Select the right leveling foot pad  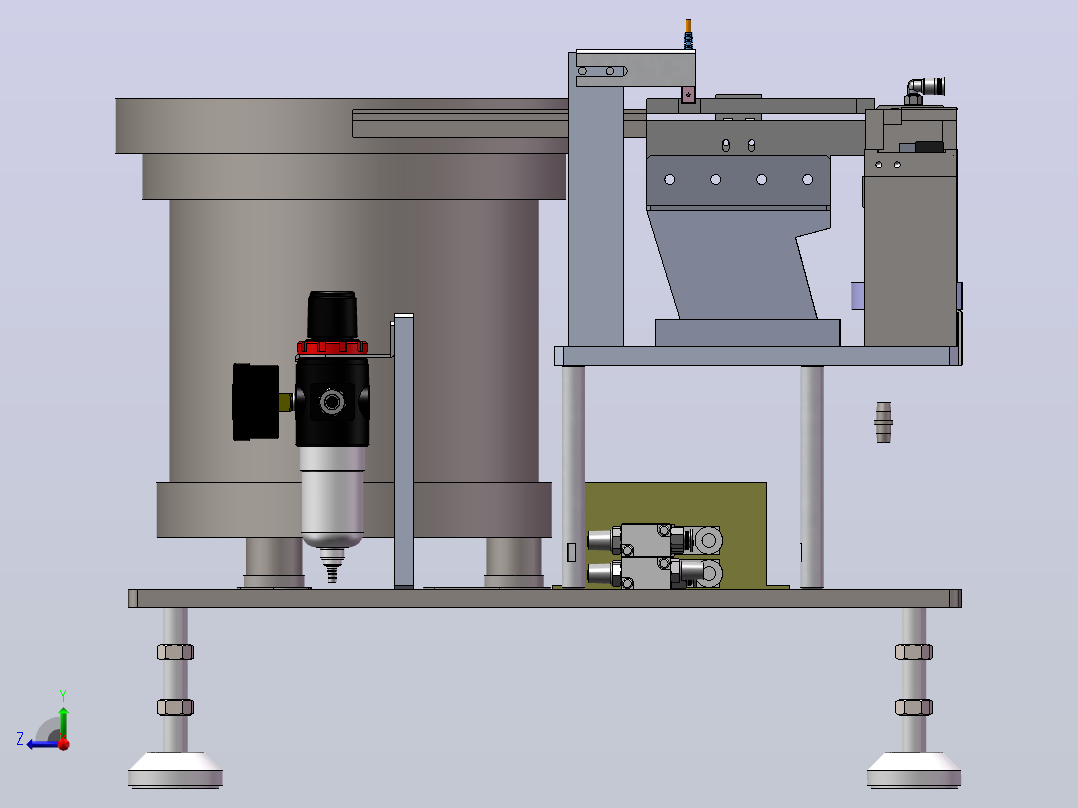click(x=914, y=770)
